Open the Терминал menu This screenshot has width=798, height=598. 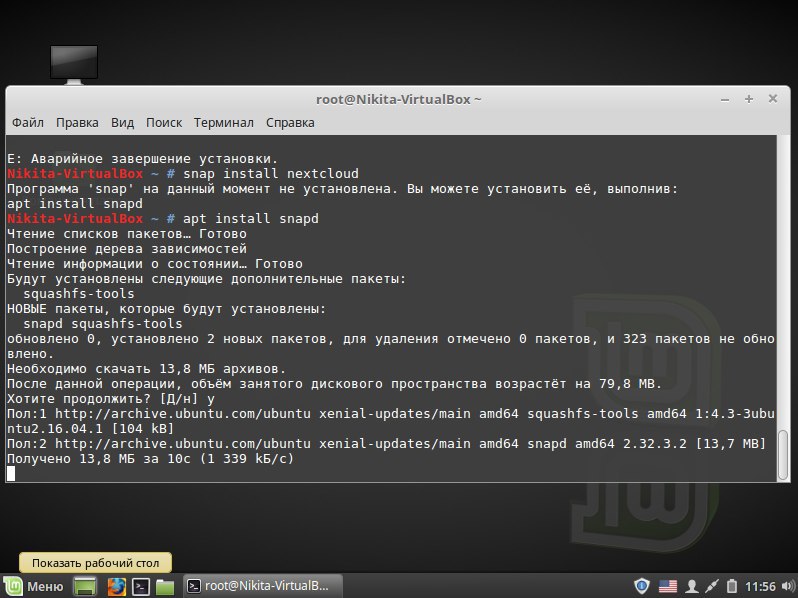223,123
